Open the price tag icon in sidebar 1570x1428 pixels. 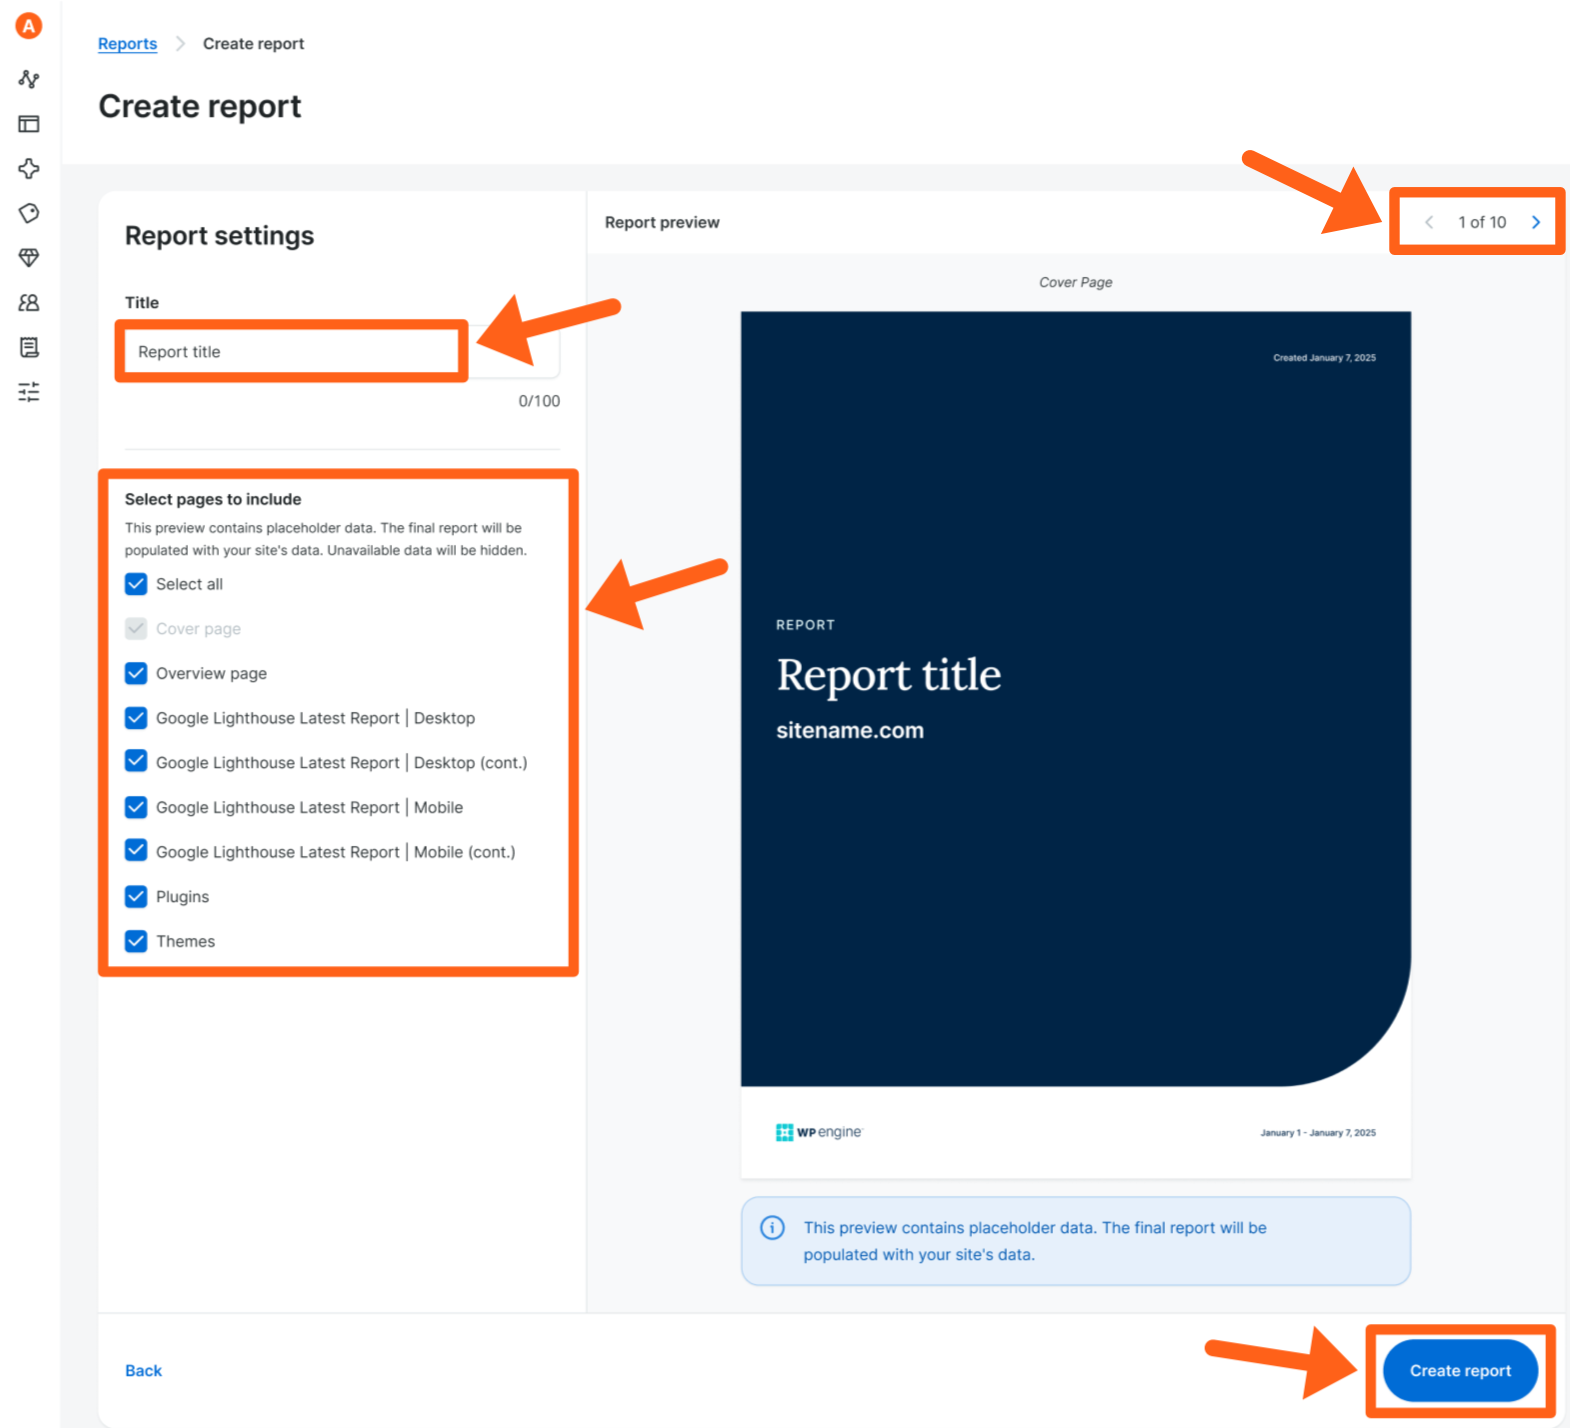point(29,213)
